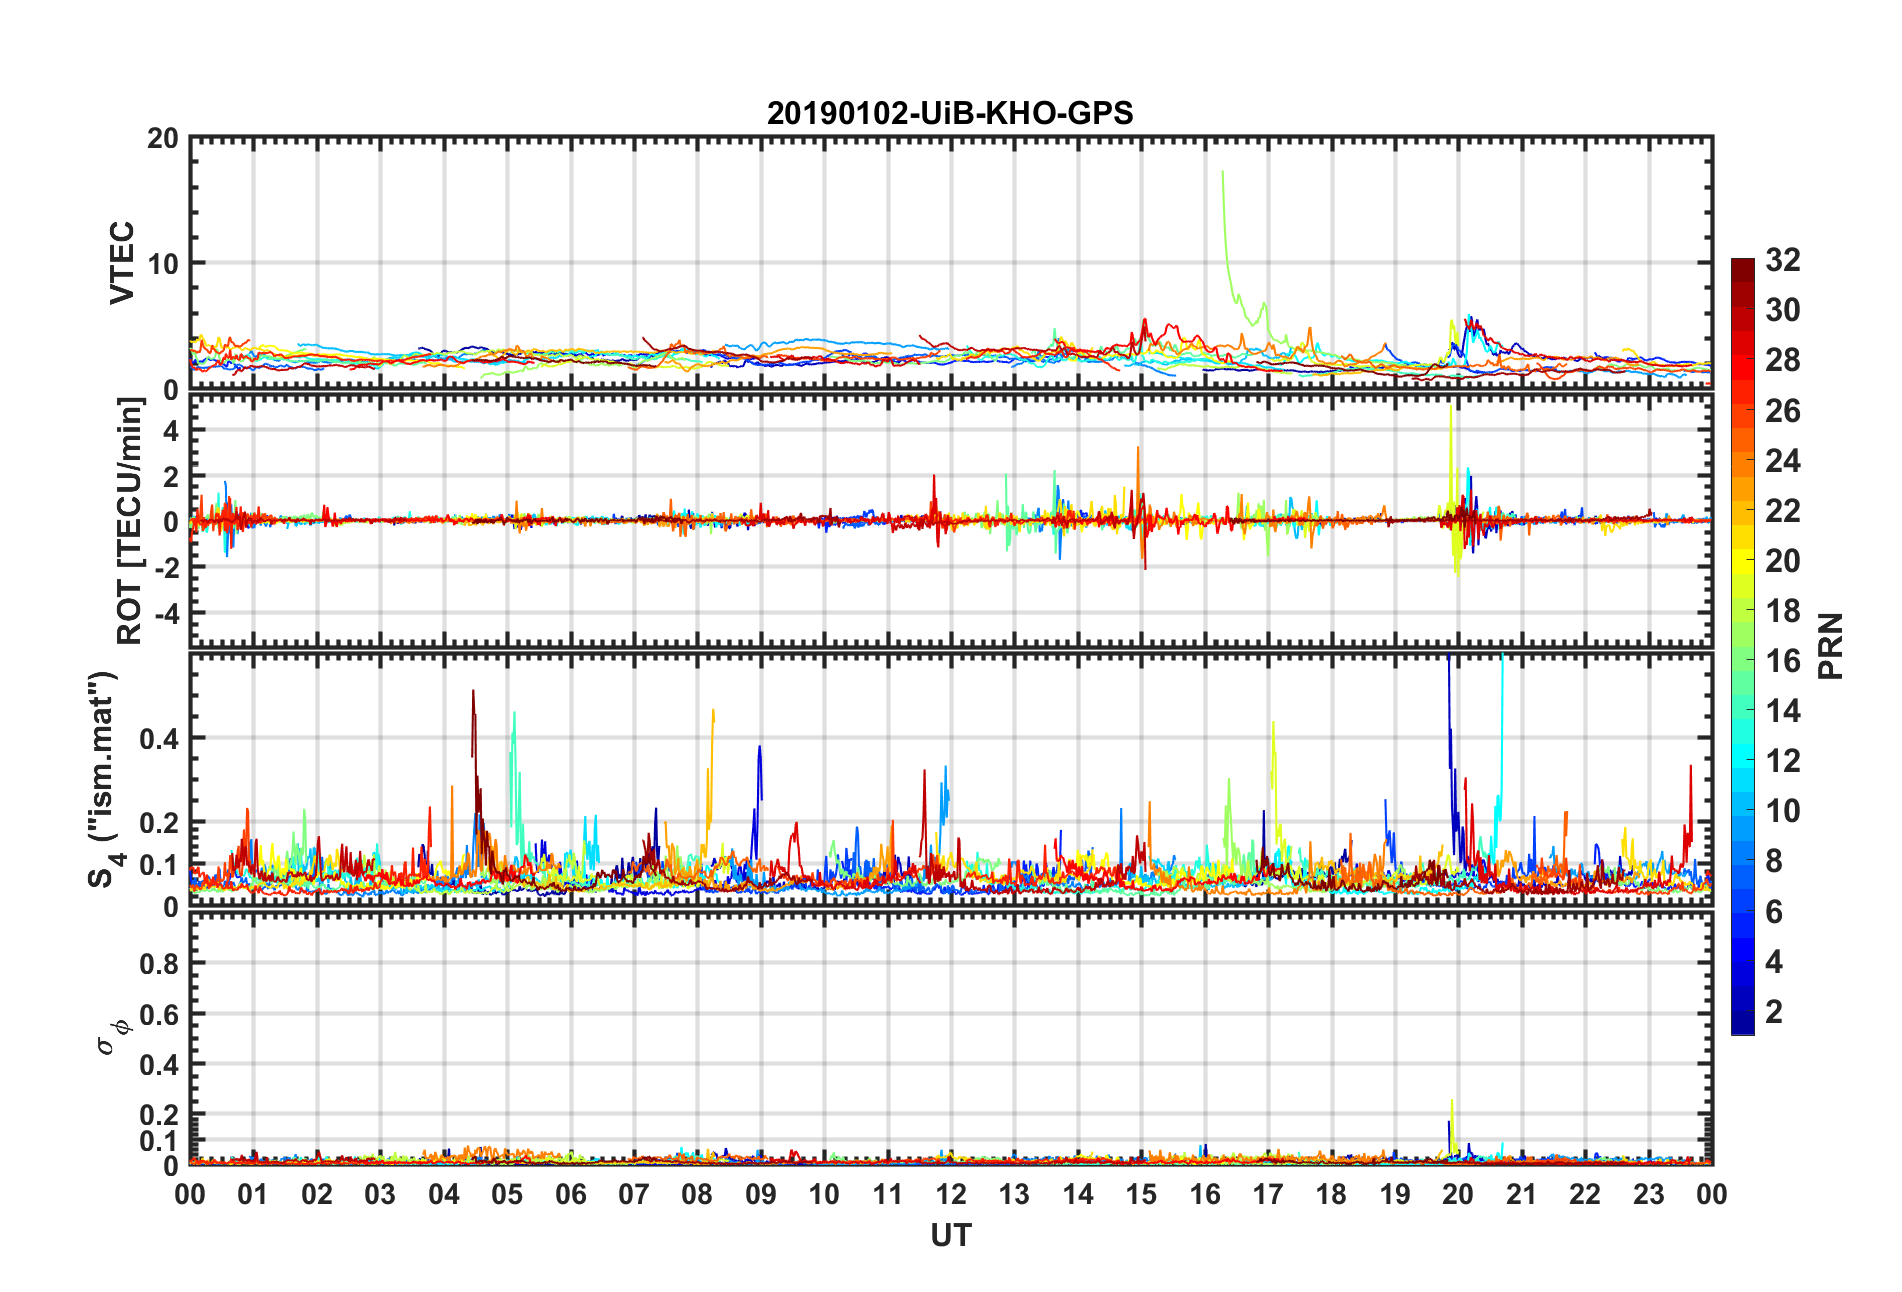This screenshot has width=1902, height=1292.
Task: Click x-axis tick label 20
Action: click(x=1458, y=1194)
